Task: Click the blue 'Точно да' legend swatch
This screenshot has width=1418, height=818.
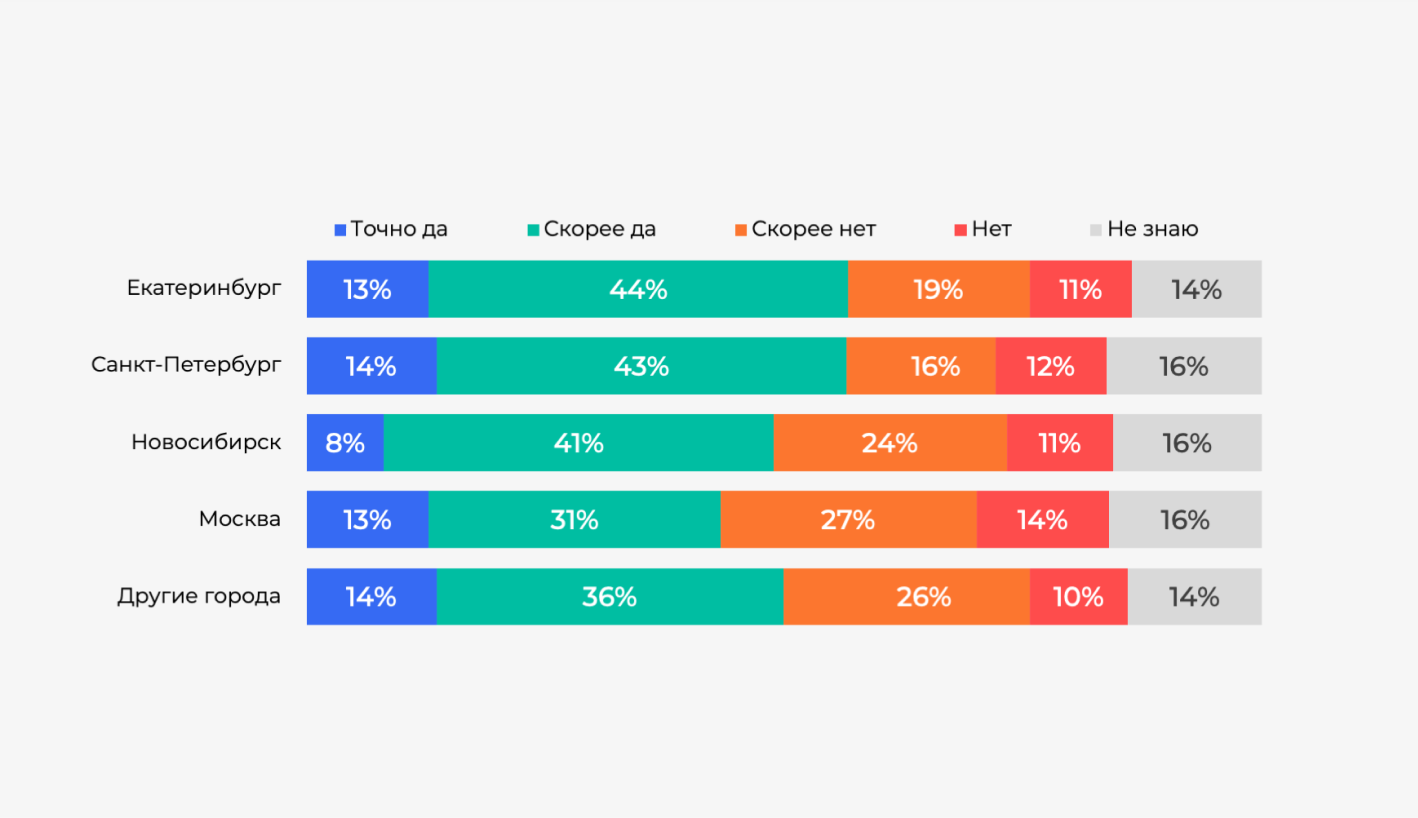Action: point(340,230)
